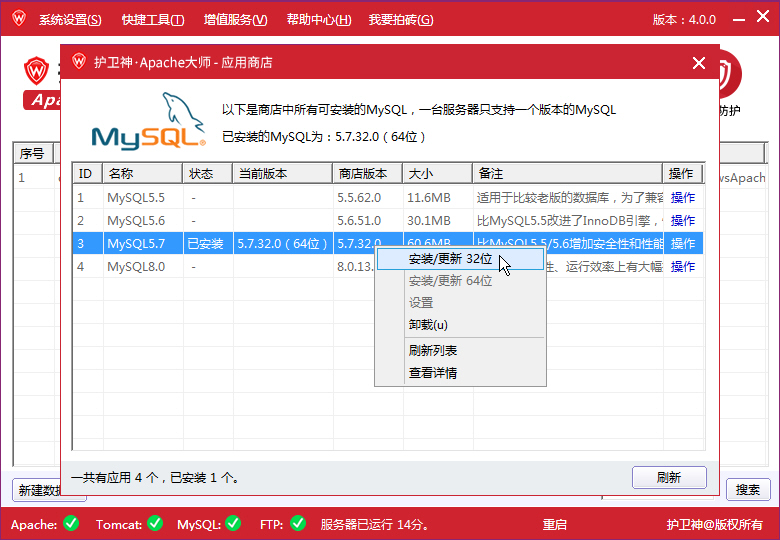Close the App Store dialog

click(699, 63)
